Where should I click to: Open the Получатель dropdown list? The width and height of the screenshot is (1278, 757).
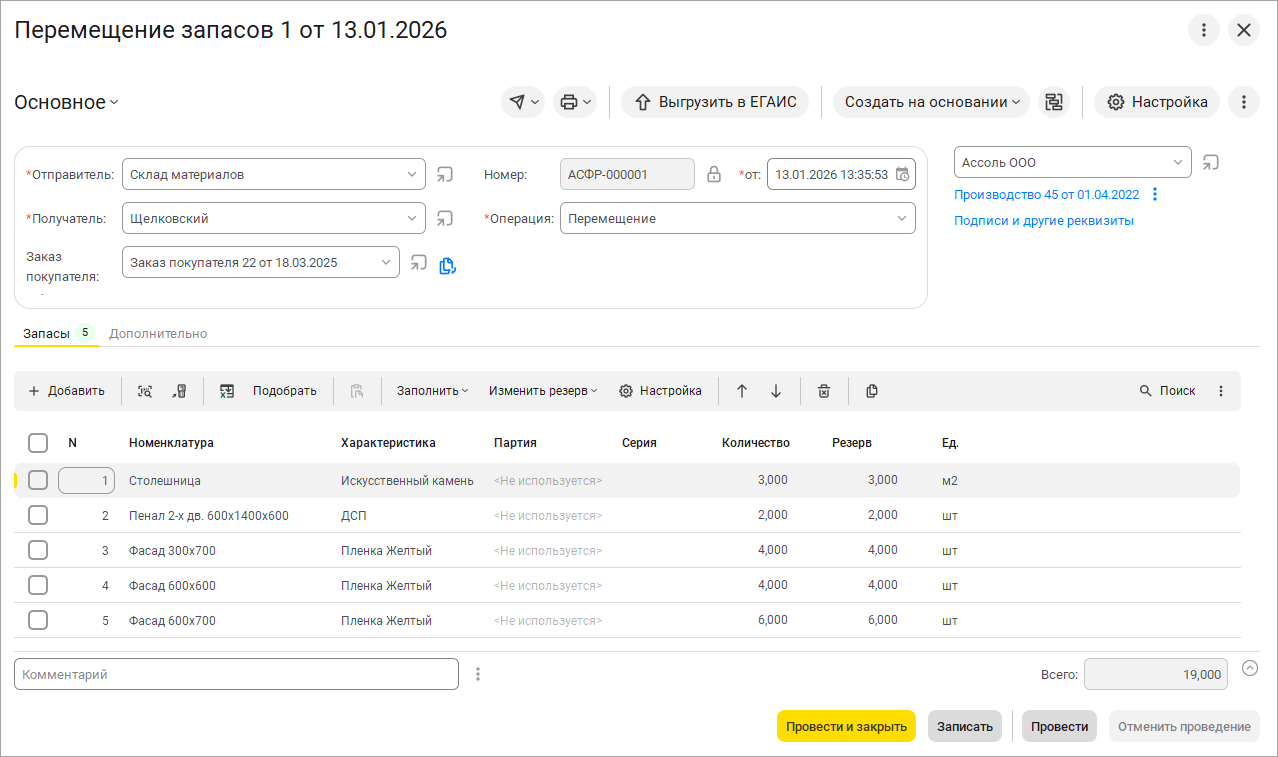[412, 218]
